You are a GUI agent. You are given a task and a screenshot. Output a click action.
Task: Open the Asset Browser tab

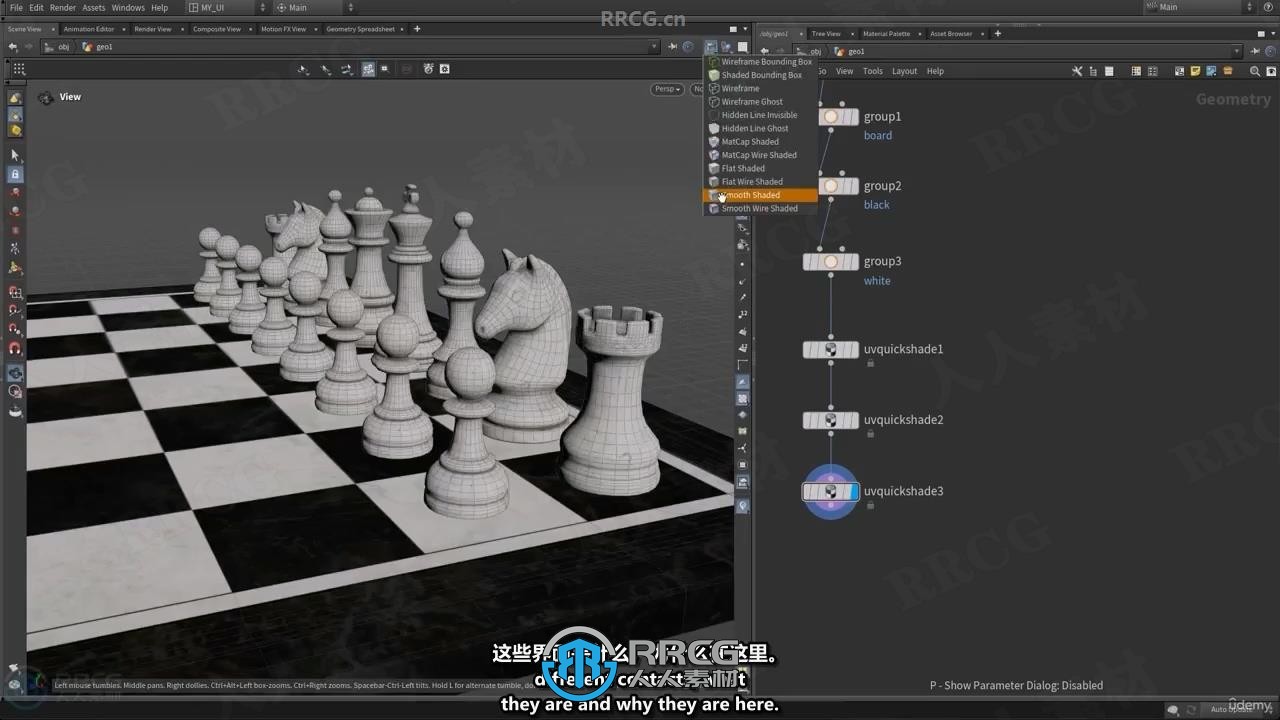[951, 34]
